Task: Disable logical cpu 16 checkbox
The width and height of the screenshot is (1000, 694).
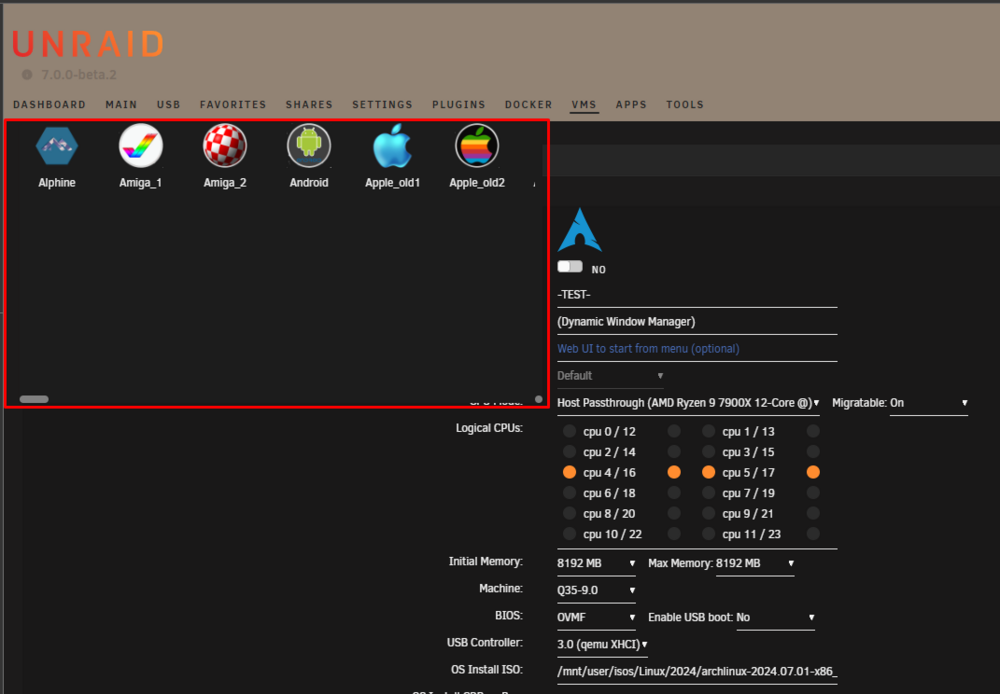Action: pos(673,472)
